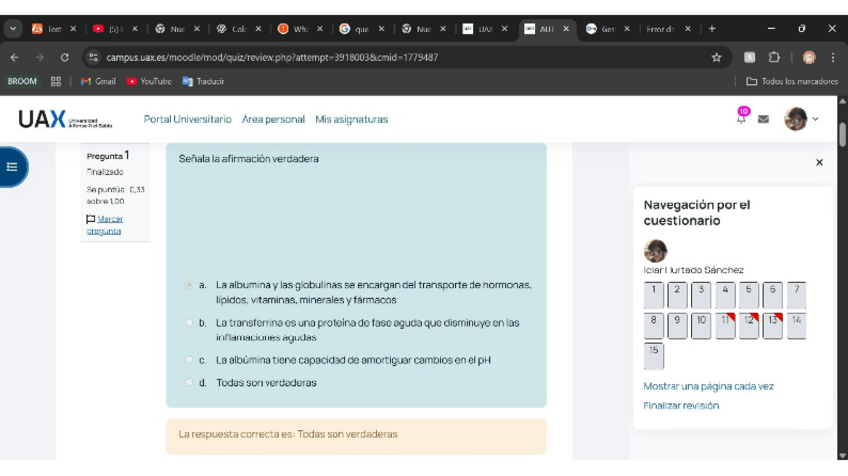848x476 pixels.
Task: Open the tab search dropdown arrow
Action: [x=13, y=29]
